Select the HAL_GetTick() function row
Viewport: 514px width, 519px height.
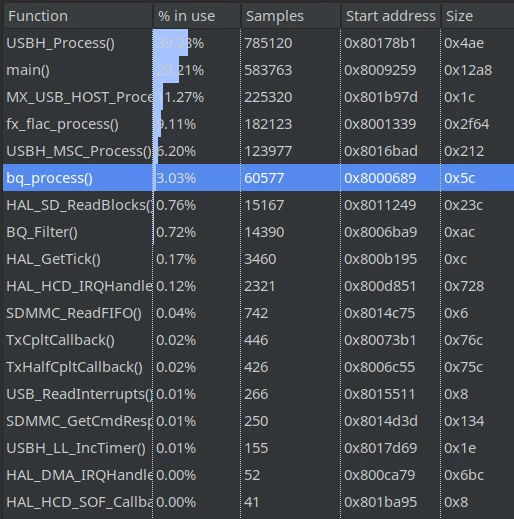(258, 259)
